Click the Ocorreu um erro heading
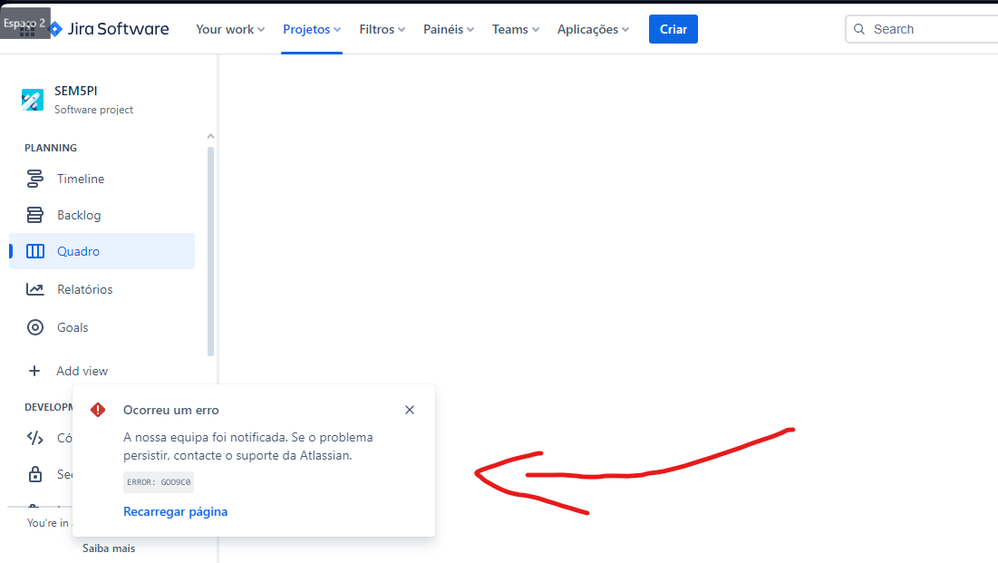 pyautogui.click(x=171, y=410)
